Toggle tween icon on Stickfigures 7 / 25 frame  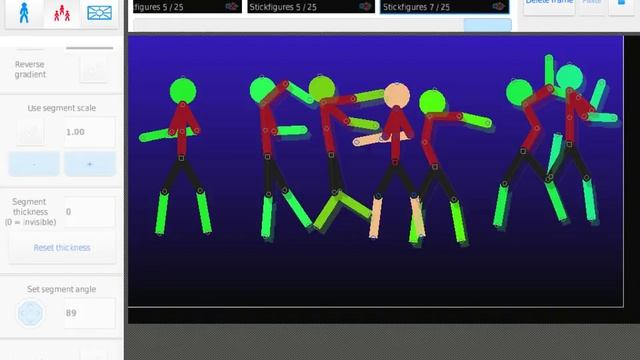(x=498, y=6)
